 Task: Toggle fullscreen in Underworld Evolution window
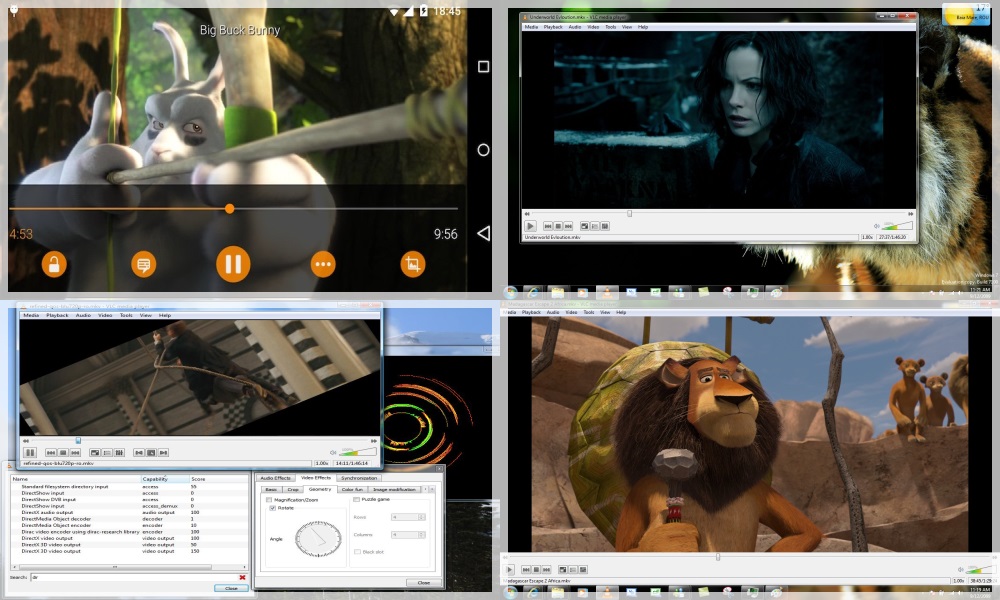tap(585, 226)
